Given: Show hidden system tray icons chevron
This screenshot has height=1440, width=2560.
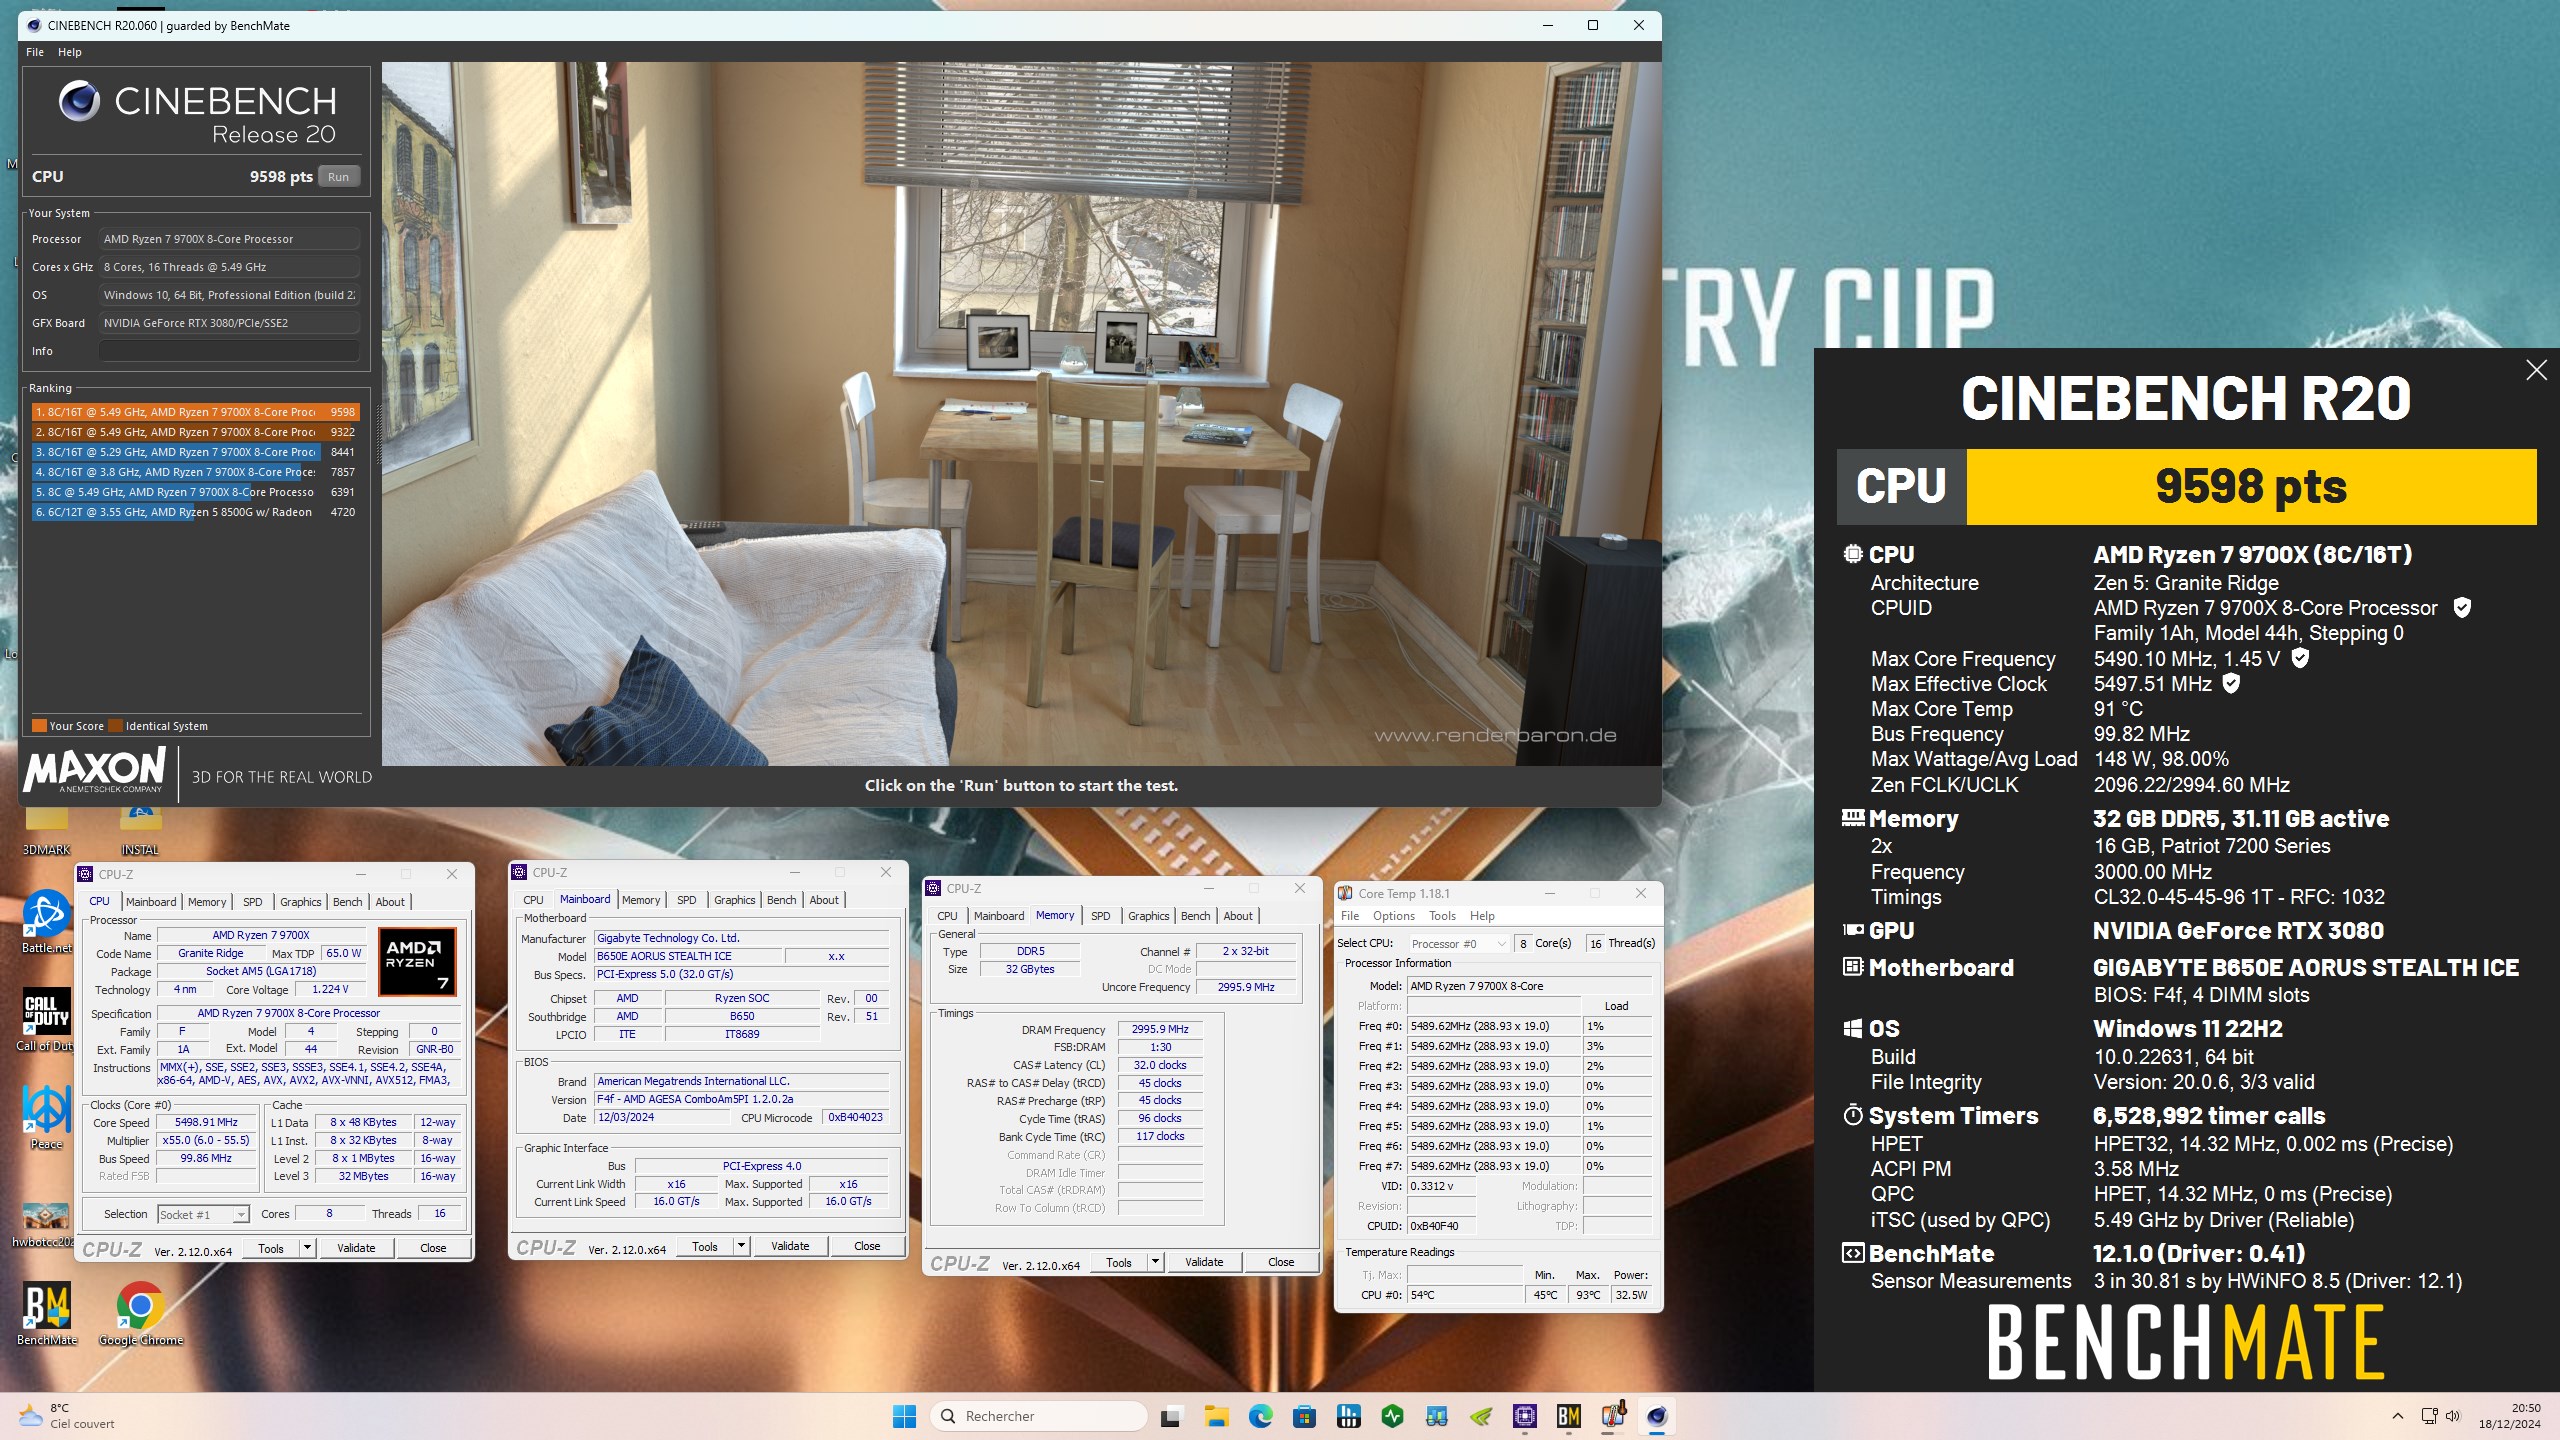Looking at the screenshot, I should point(2398,1416).
